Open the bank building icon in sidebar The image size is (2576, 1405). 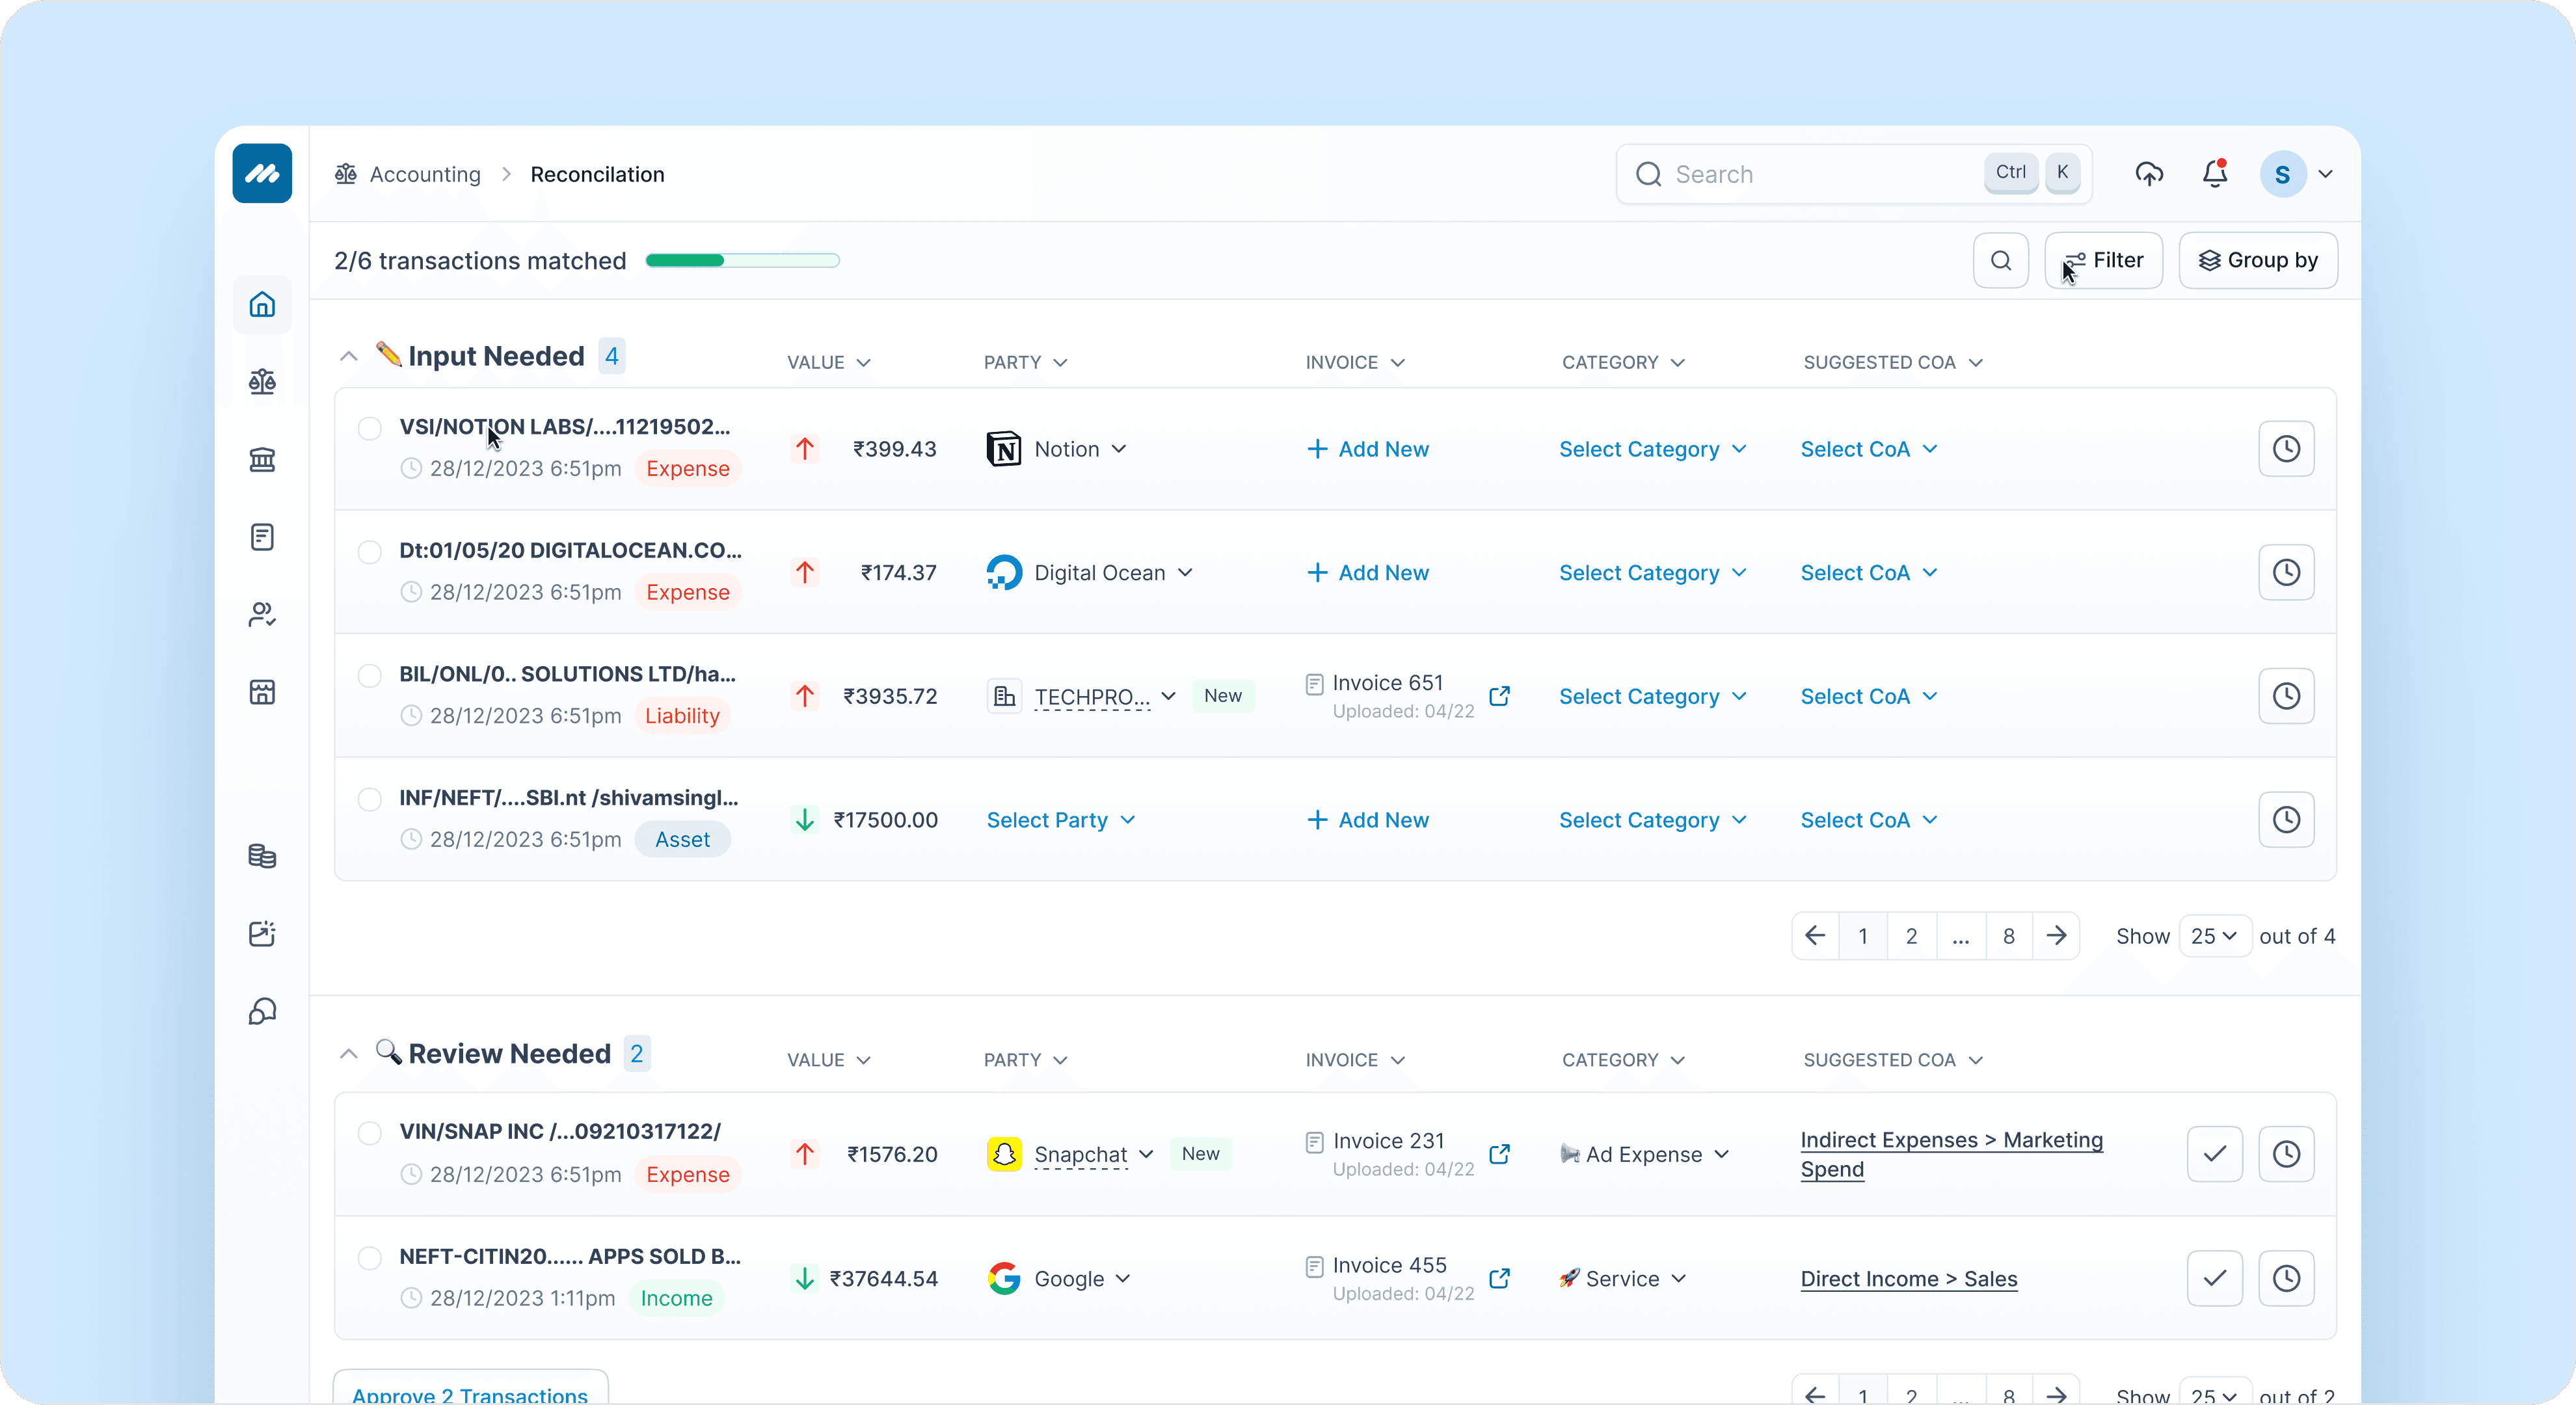pos(262,459)
